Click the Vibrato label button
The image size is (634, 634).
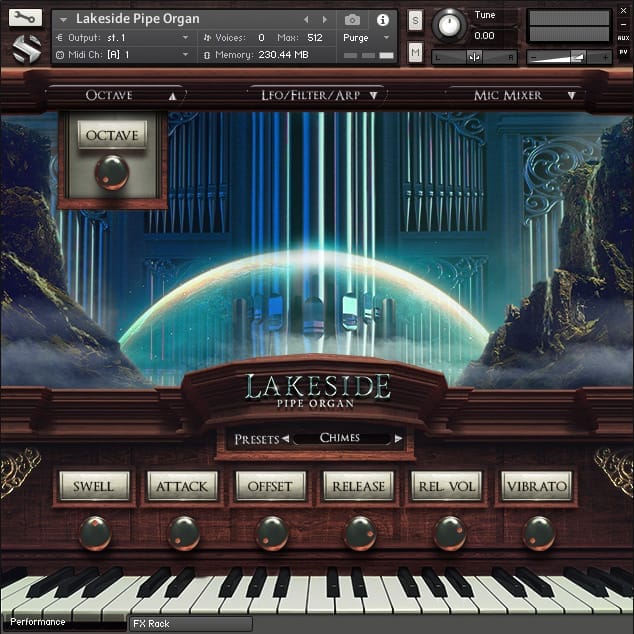coord(537,486)
